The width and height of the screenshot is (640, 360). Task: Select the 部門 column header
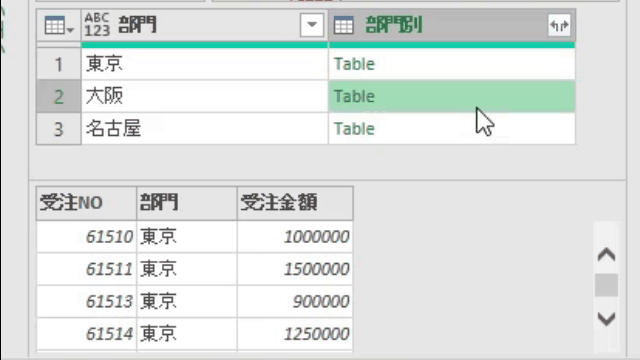pyautogui.click(x=204, y=25)
